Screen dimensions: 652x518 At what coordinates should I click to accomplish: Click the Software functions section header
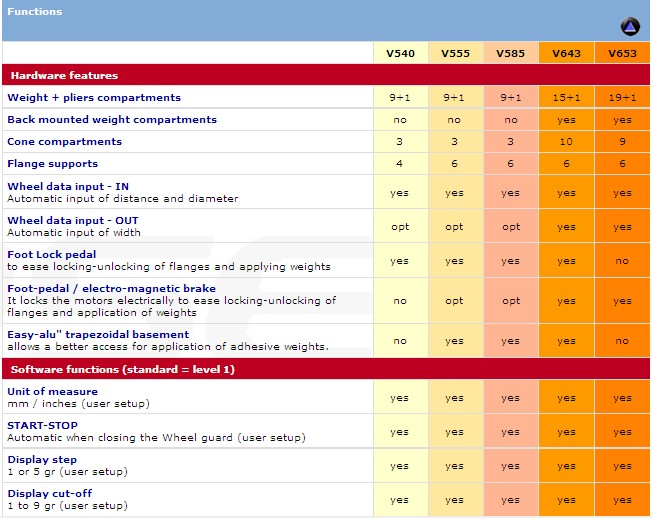[125, 368]
